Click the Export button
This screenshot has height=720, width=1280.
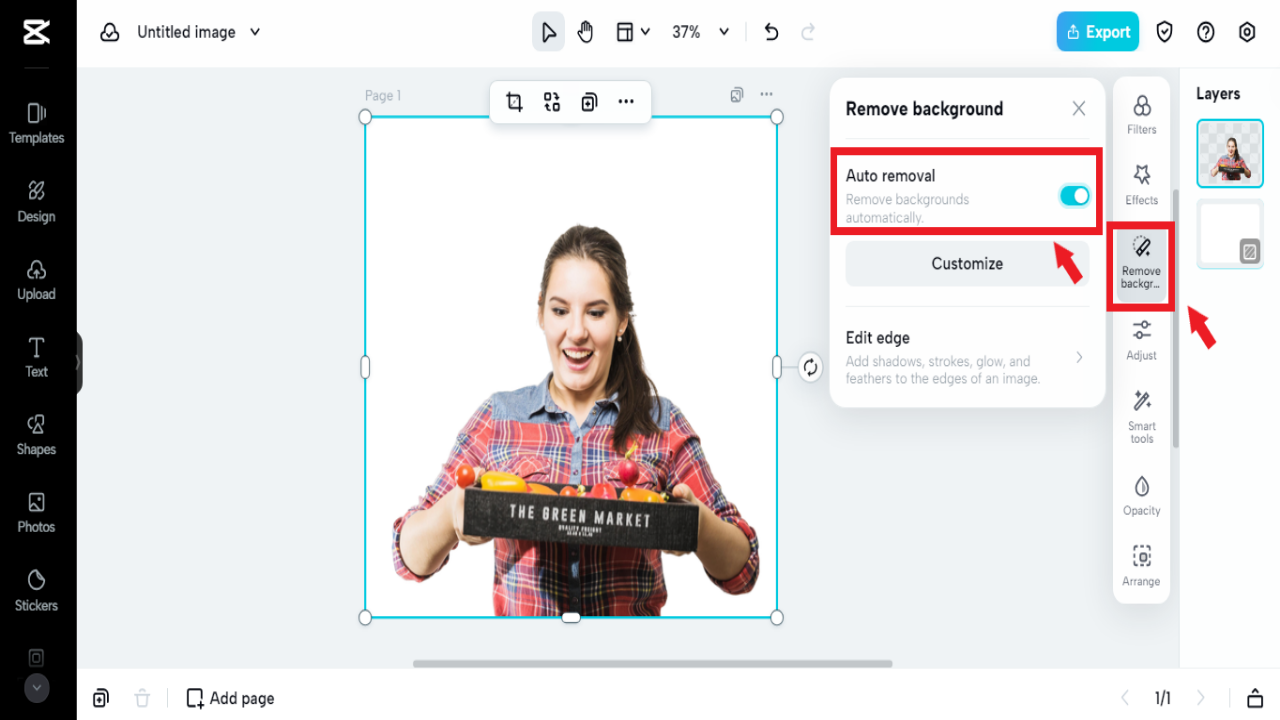[x=1097, y=31]
